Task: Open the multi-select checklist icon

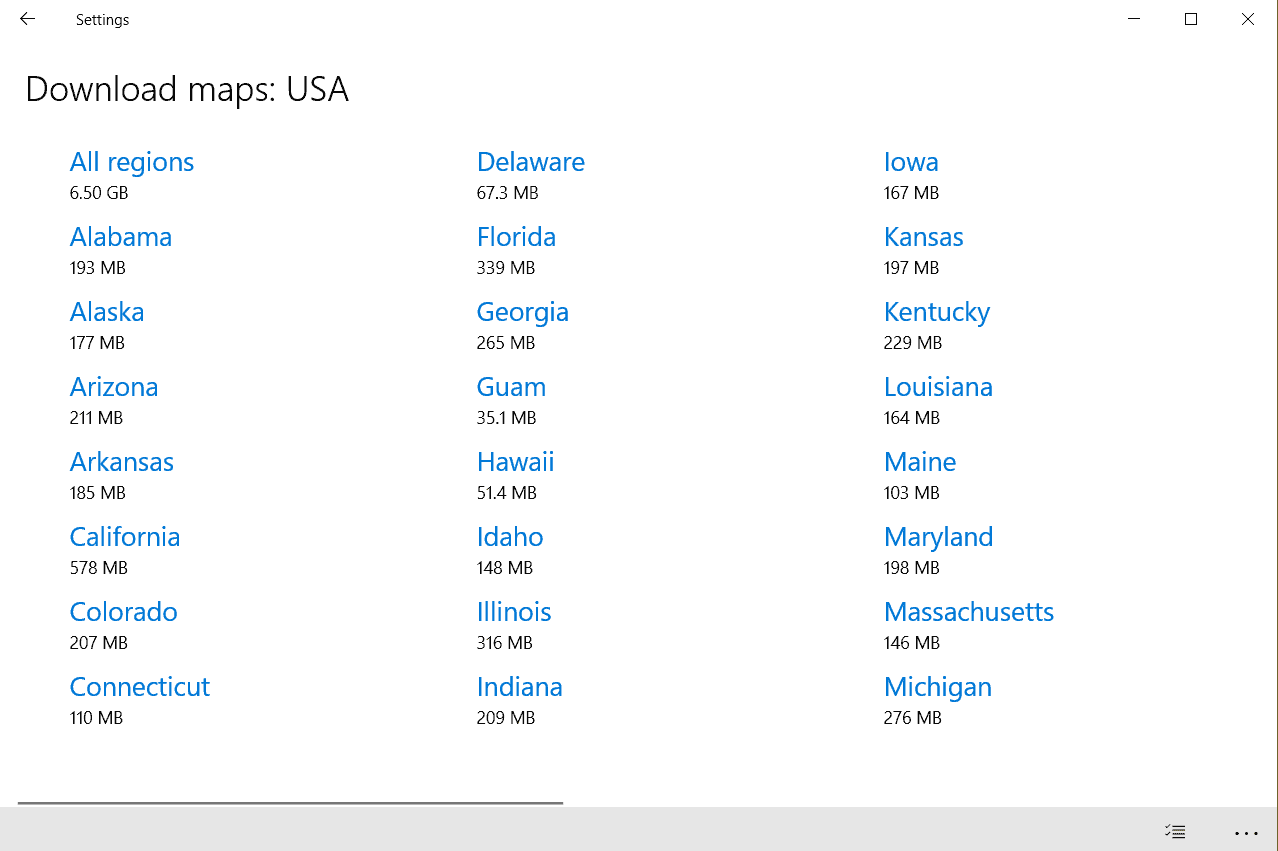Action: 1175,831
